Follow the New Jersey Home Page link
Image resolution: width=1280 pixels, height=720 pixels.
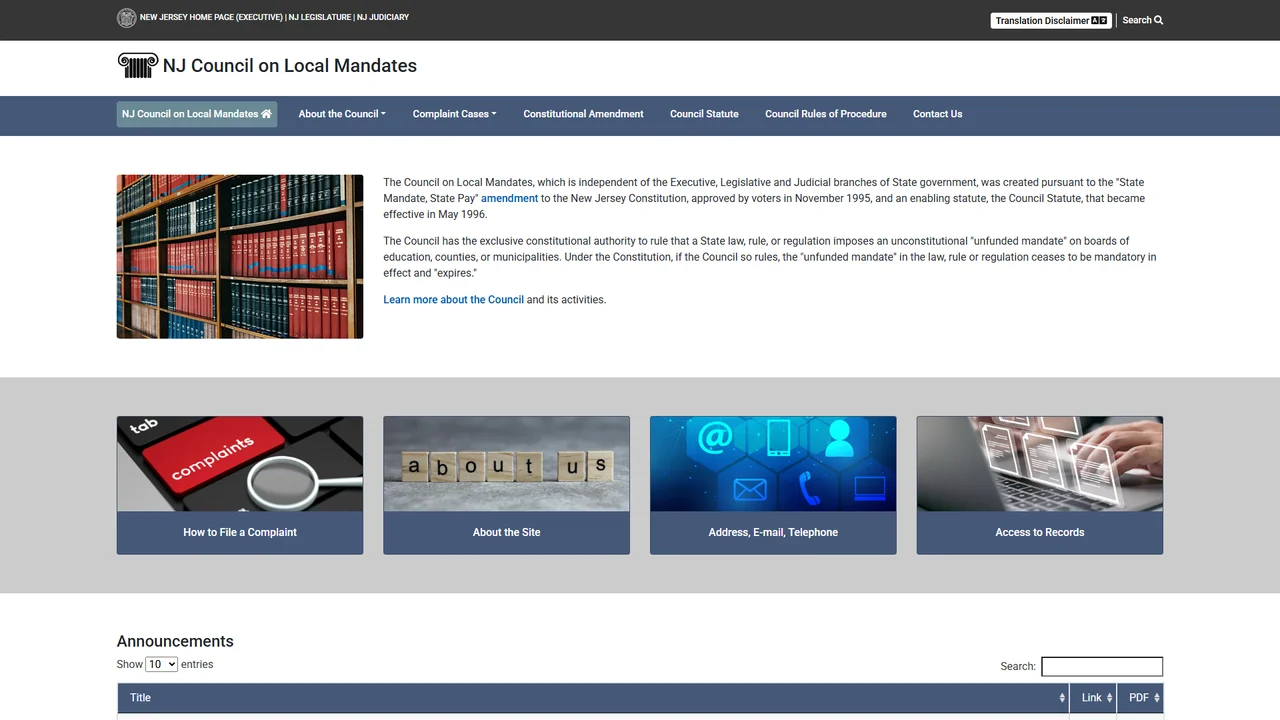coord(211,18)
